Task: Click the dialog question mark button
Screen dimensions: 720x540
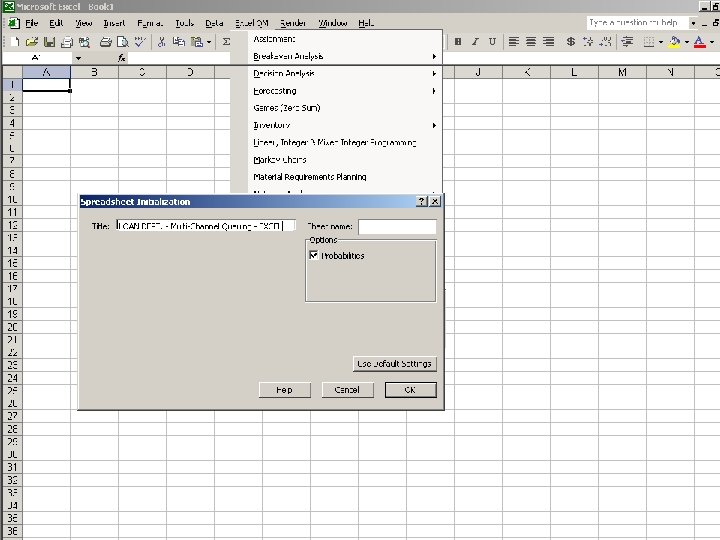Action: (x=421, y=201)
